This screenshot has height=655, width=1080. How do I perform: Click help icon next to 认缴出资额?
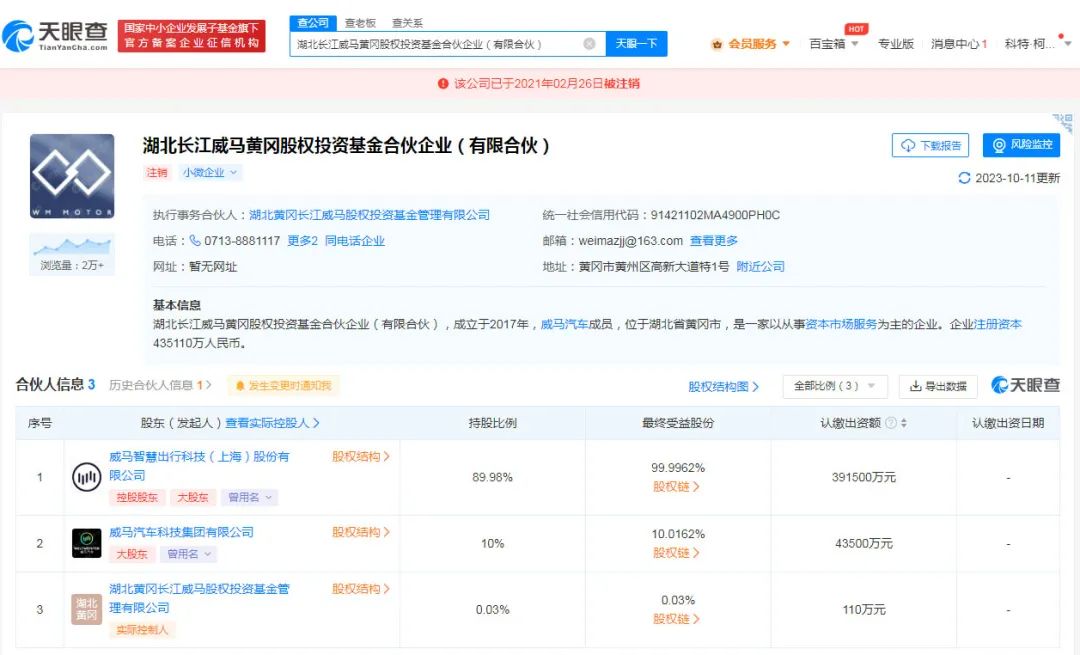point(891,423)
